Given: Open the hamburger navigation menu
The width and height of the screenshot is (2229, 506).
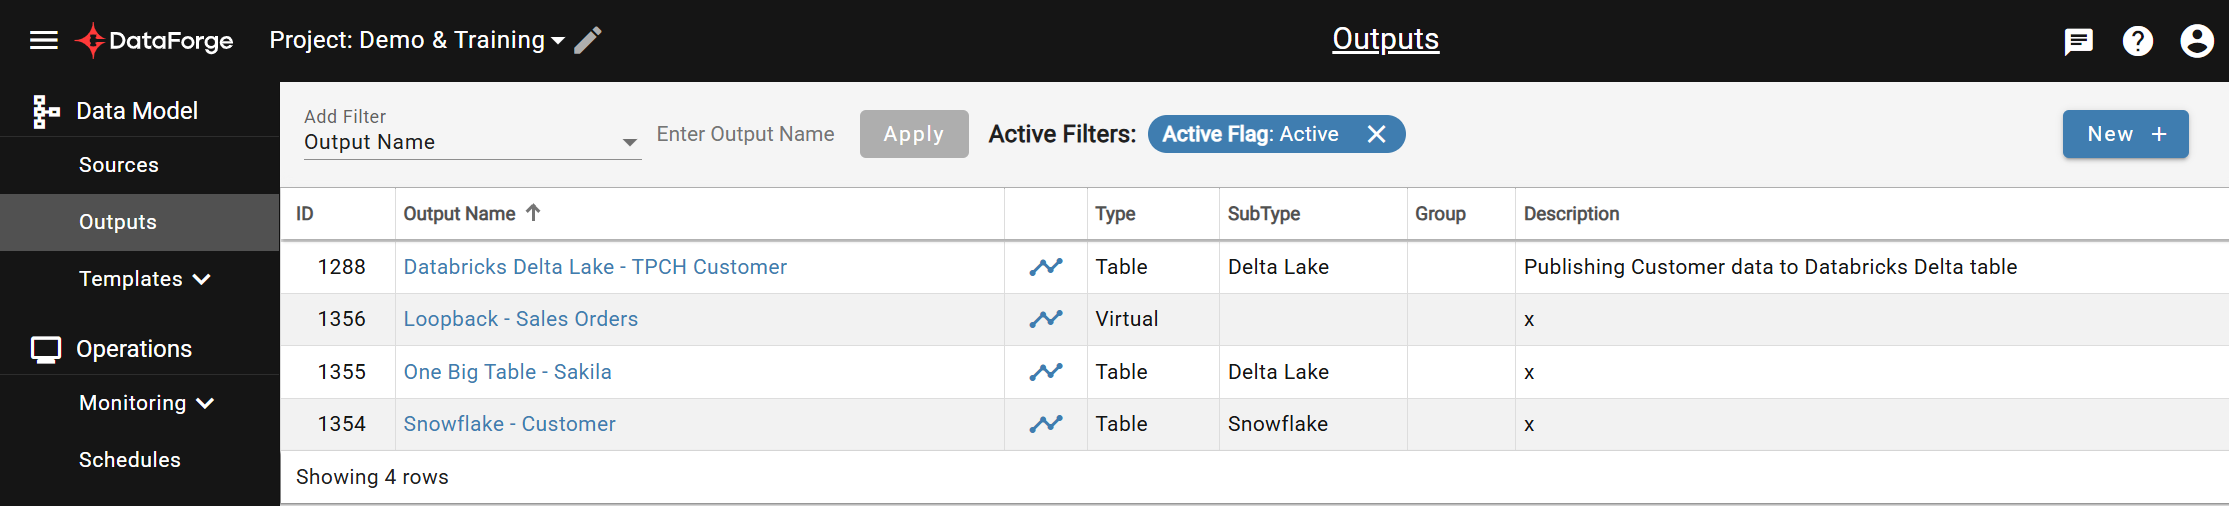Looking at the screenshot, I should [44, 40].
